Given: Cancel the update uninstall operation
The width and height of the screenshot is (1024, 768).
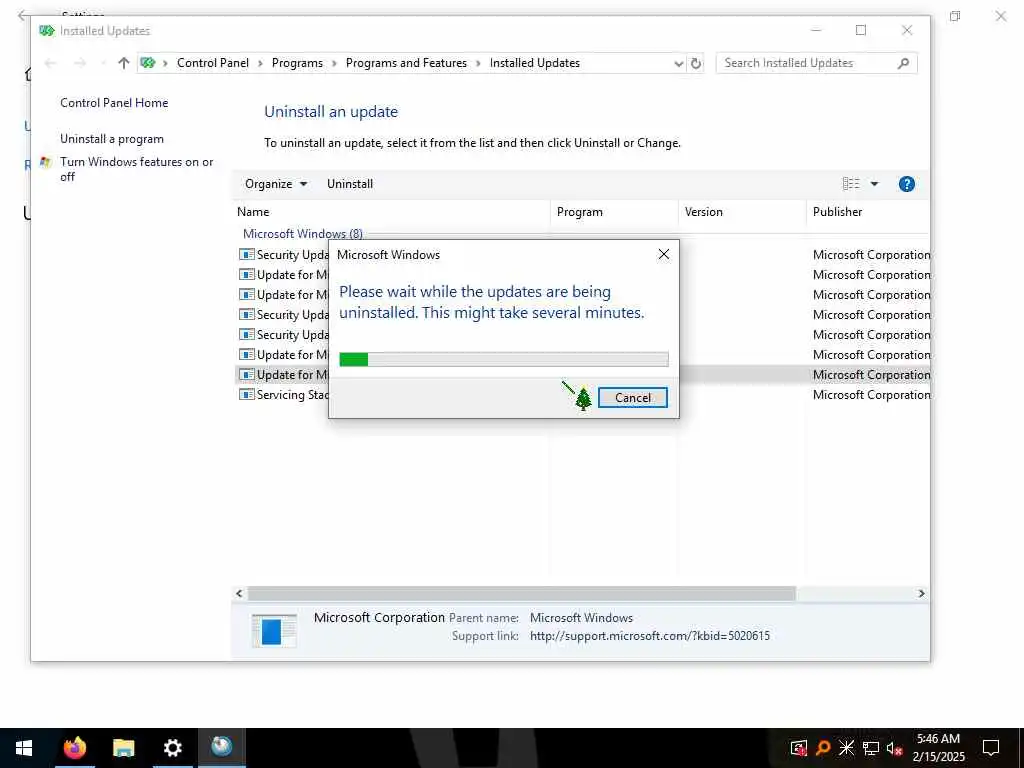Looking at the screenshot, I should click(x=632, y=398).
